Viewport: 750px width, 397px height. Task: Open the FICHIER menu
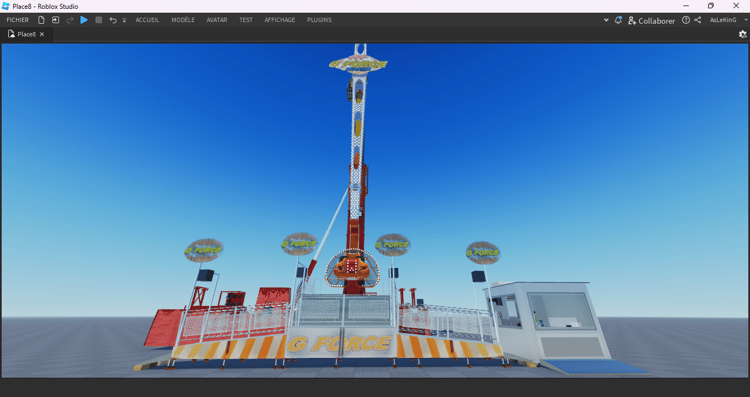[x=18, y=20]
